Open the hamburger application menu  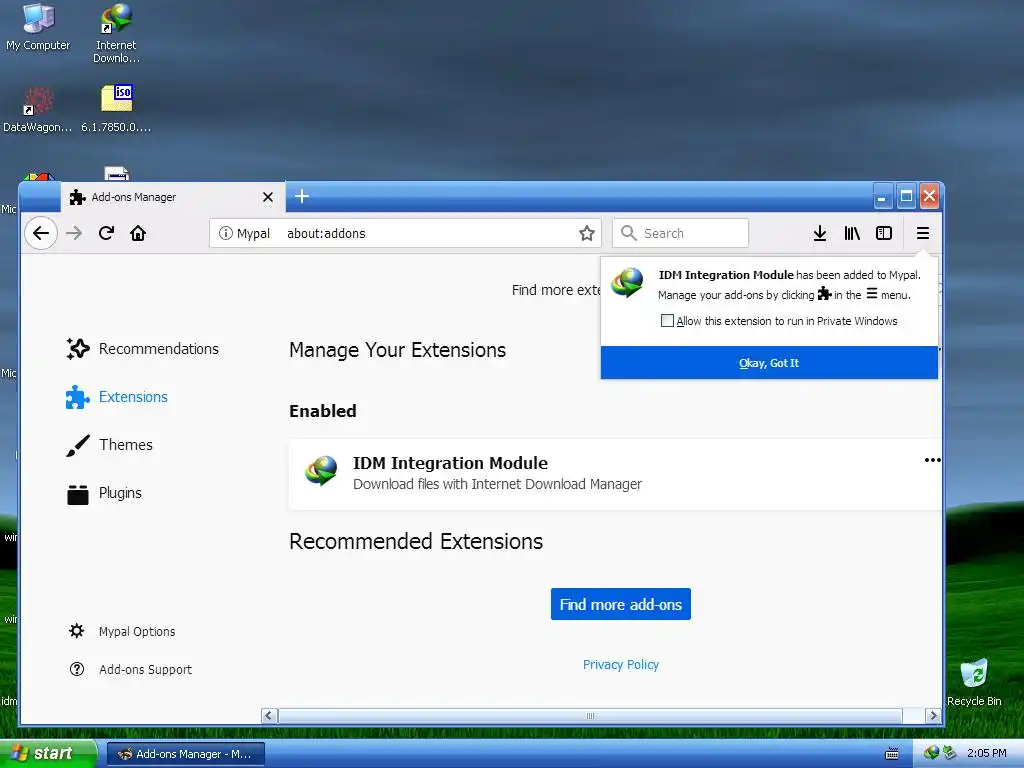click(x=922, y=233)
